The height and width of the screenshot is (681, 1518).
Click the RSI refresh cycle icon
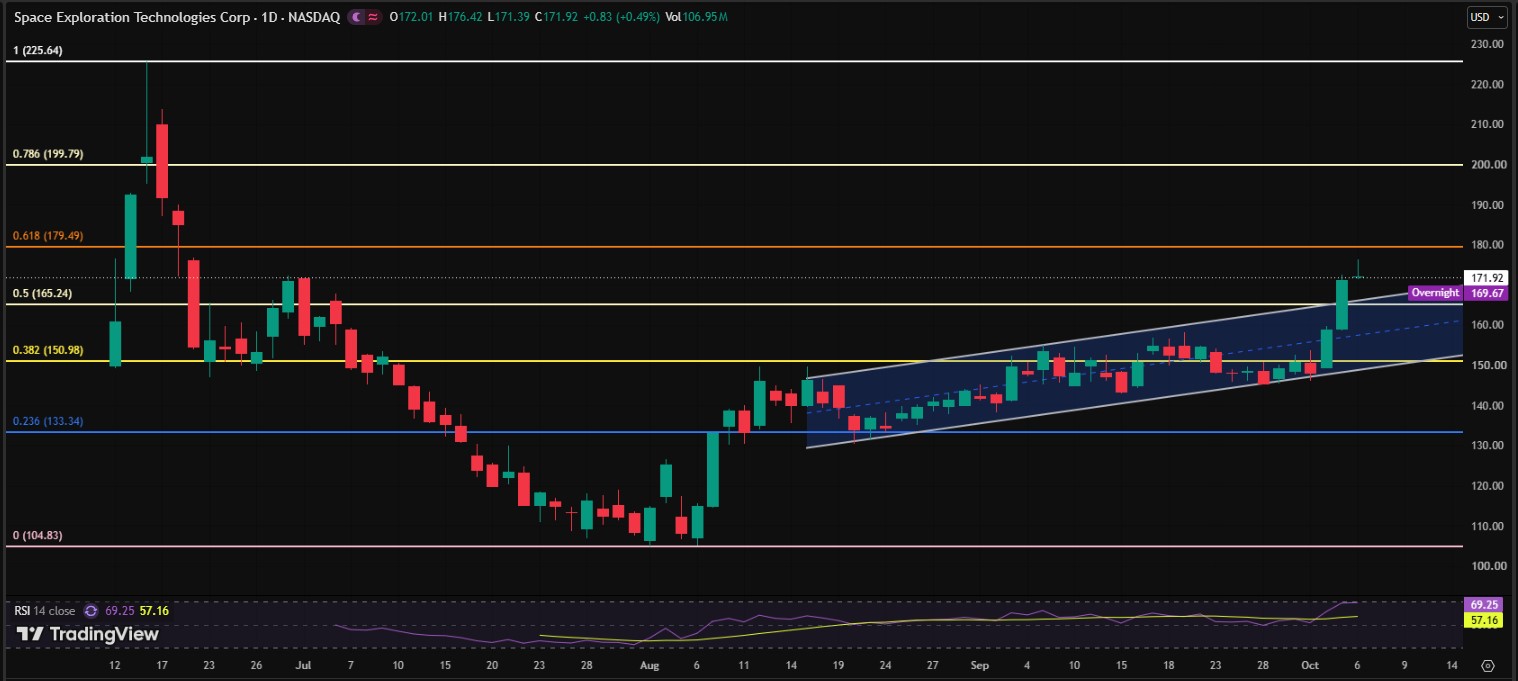point(91,609)
